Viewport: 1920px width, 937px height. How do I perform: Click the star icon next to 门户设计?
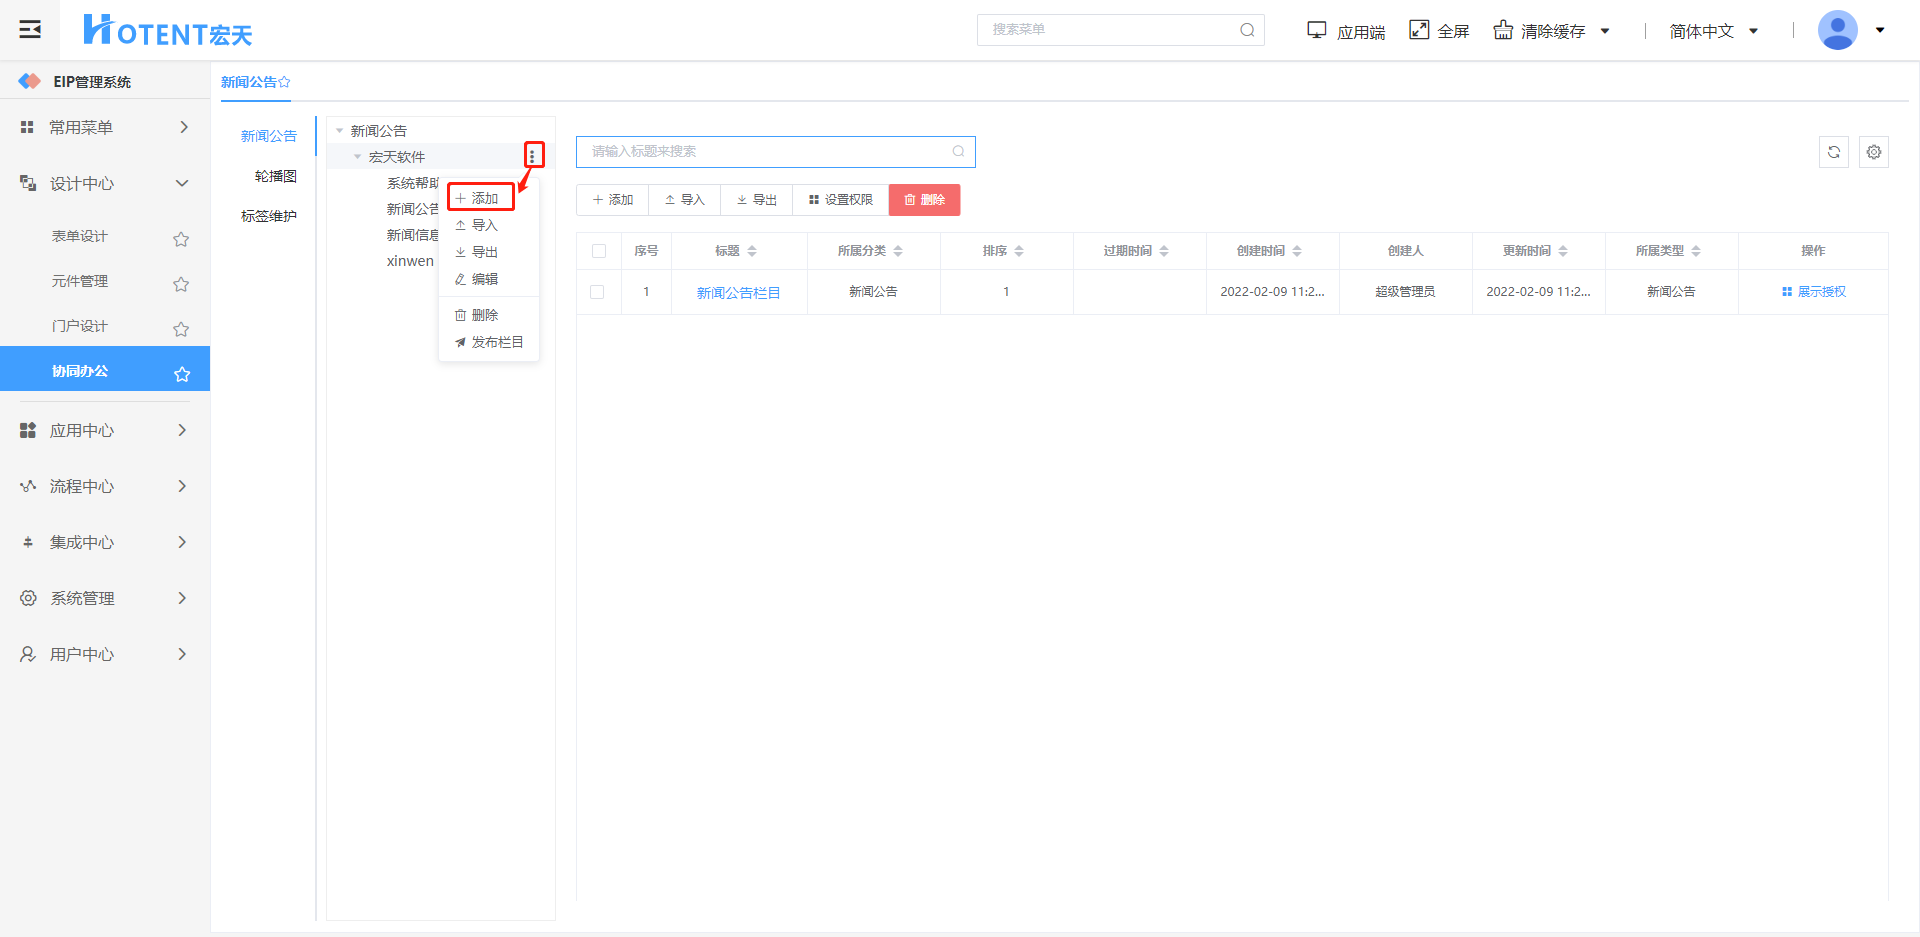181,329
